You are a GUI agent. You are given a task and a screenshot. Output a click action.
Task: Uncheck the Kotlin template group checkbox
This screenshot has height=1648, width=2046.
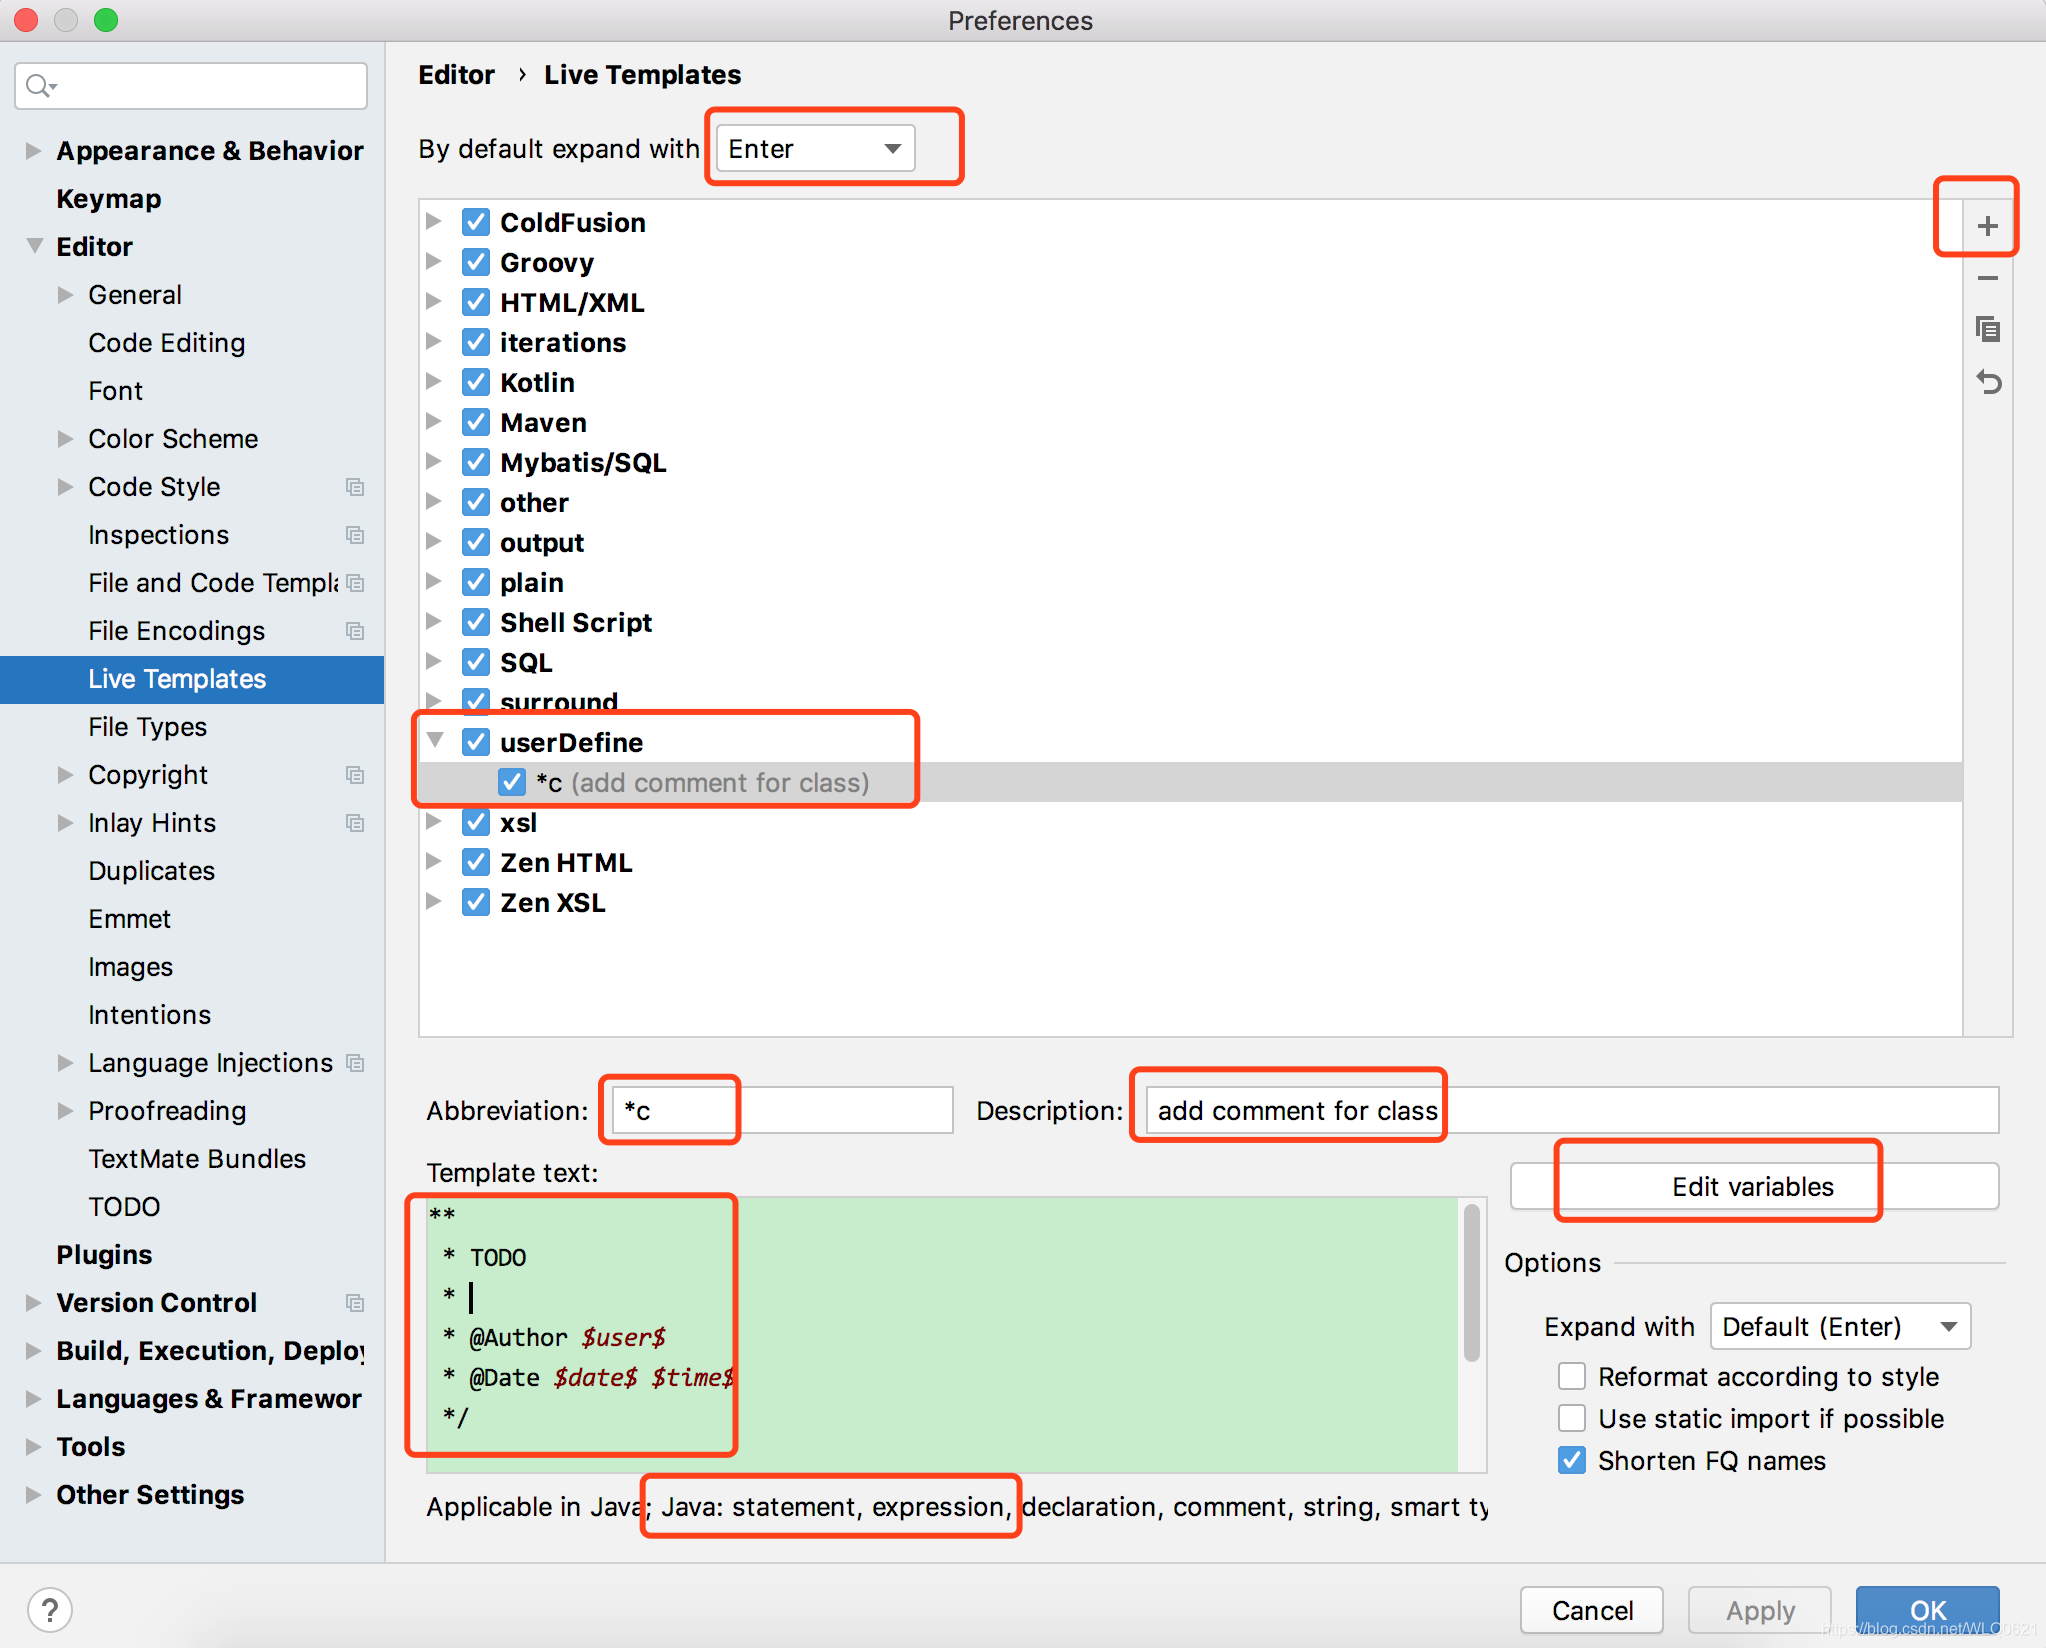point(476,383)
